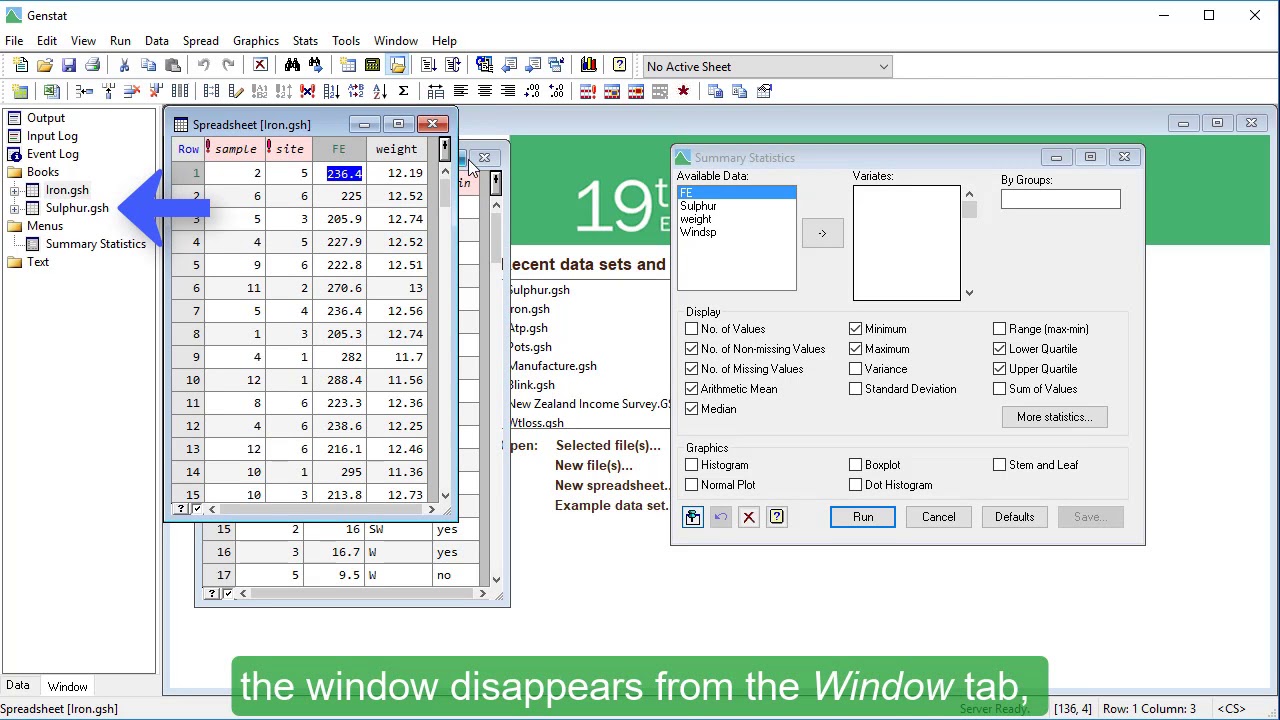Click the undo icon in Summary Statistics dialog
Screen dimensions: 1280x720
click(x=721, y=517)
